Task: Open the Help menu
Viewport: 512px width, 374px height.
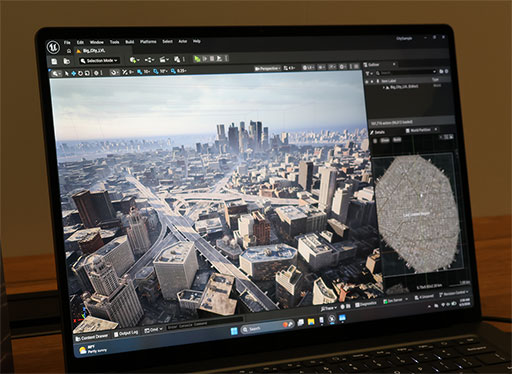Action: [x=197, y=41]
